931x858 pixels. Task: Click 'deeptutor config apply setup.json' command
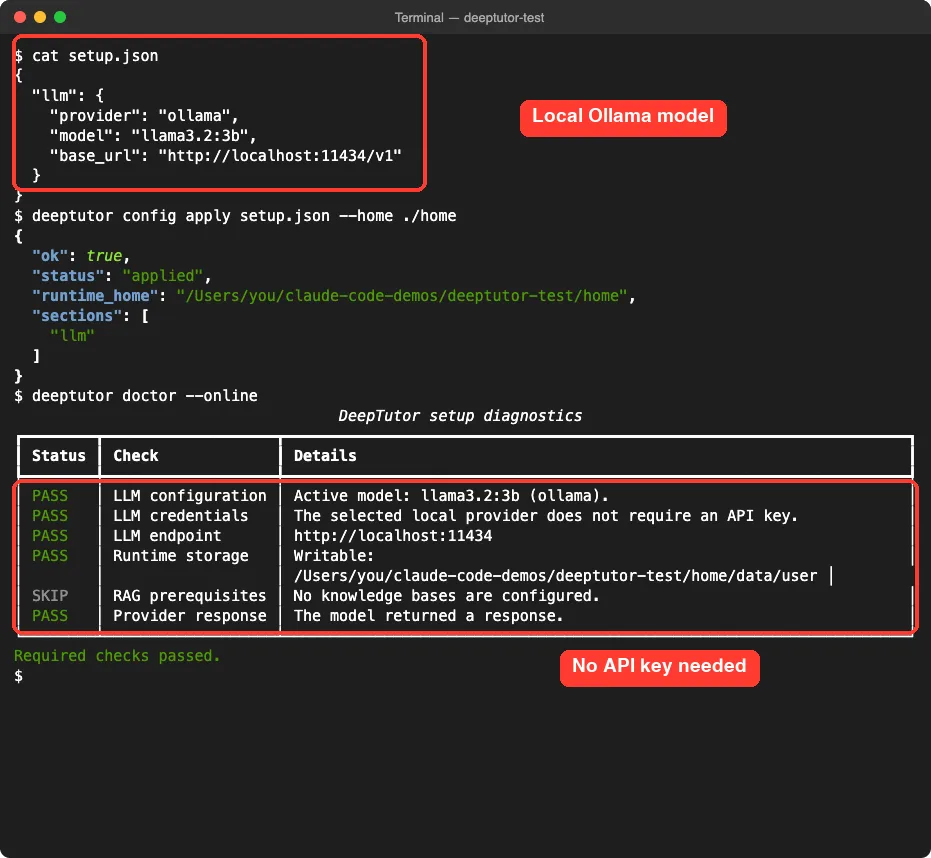180,216
